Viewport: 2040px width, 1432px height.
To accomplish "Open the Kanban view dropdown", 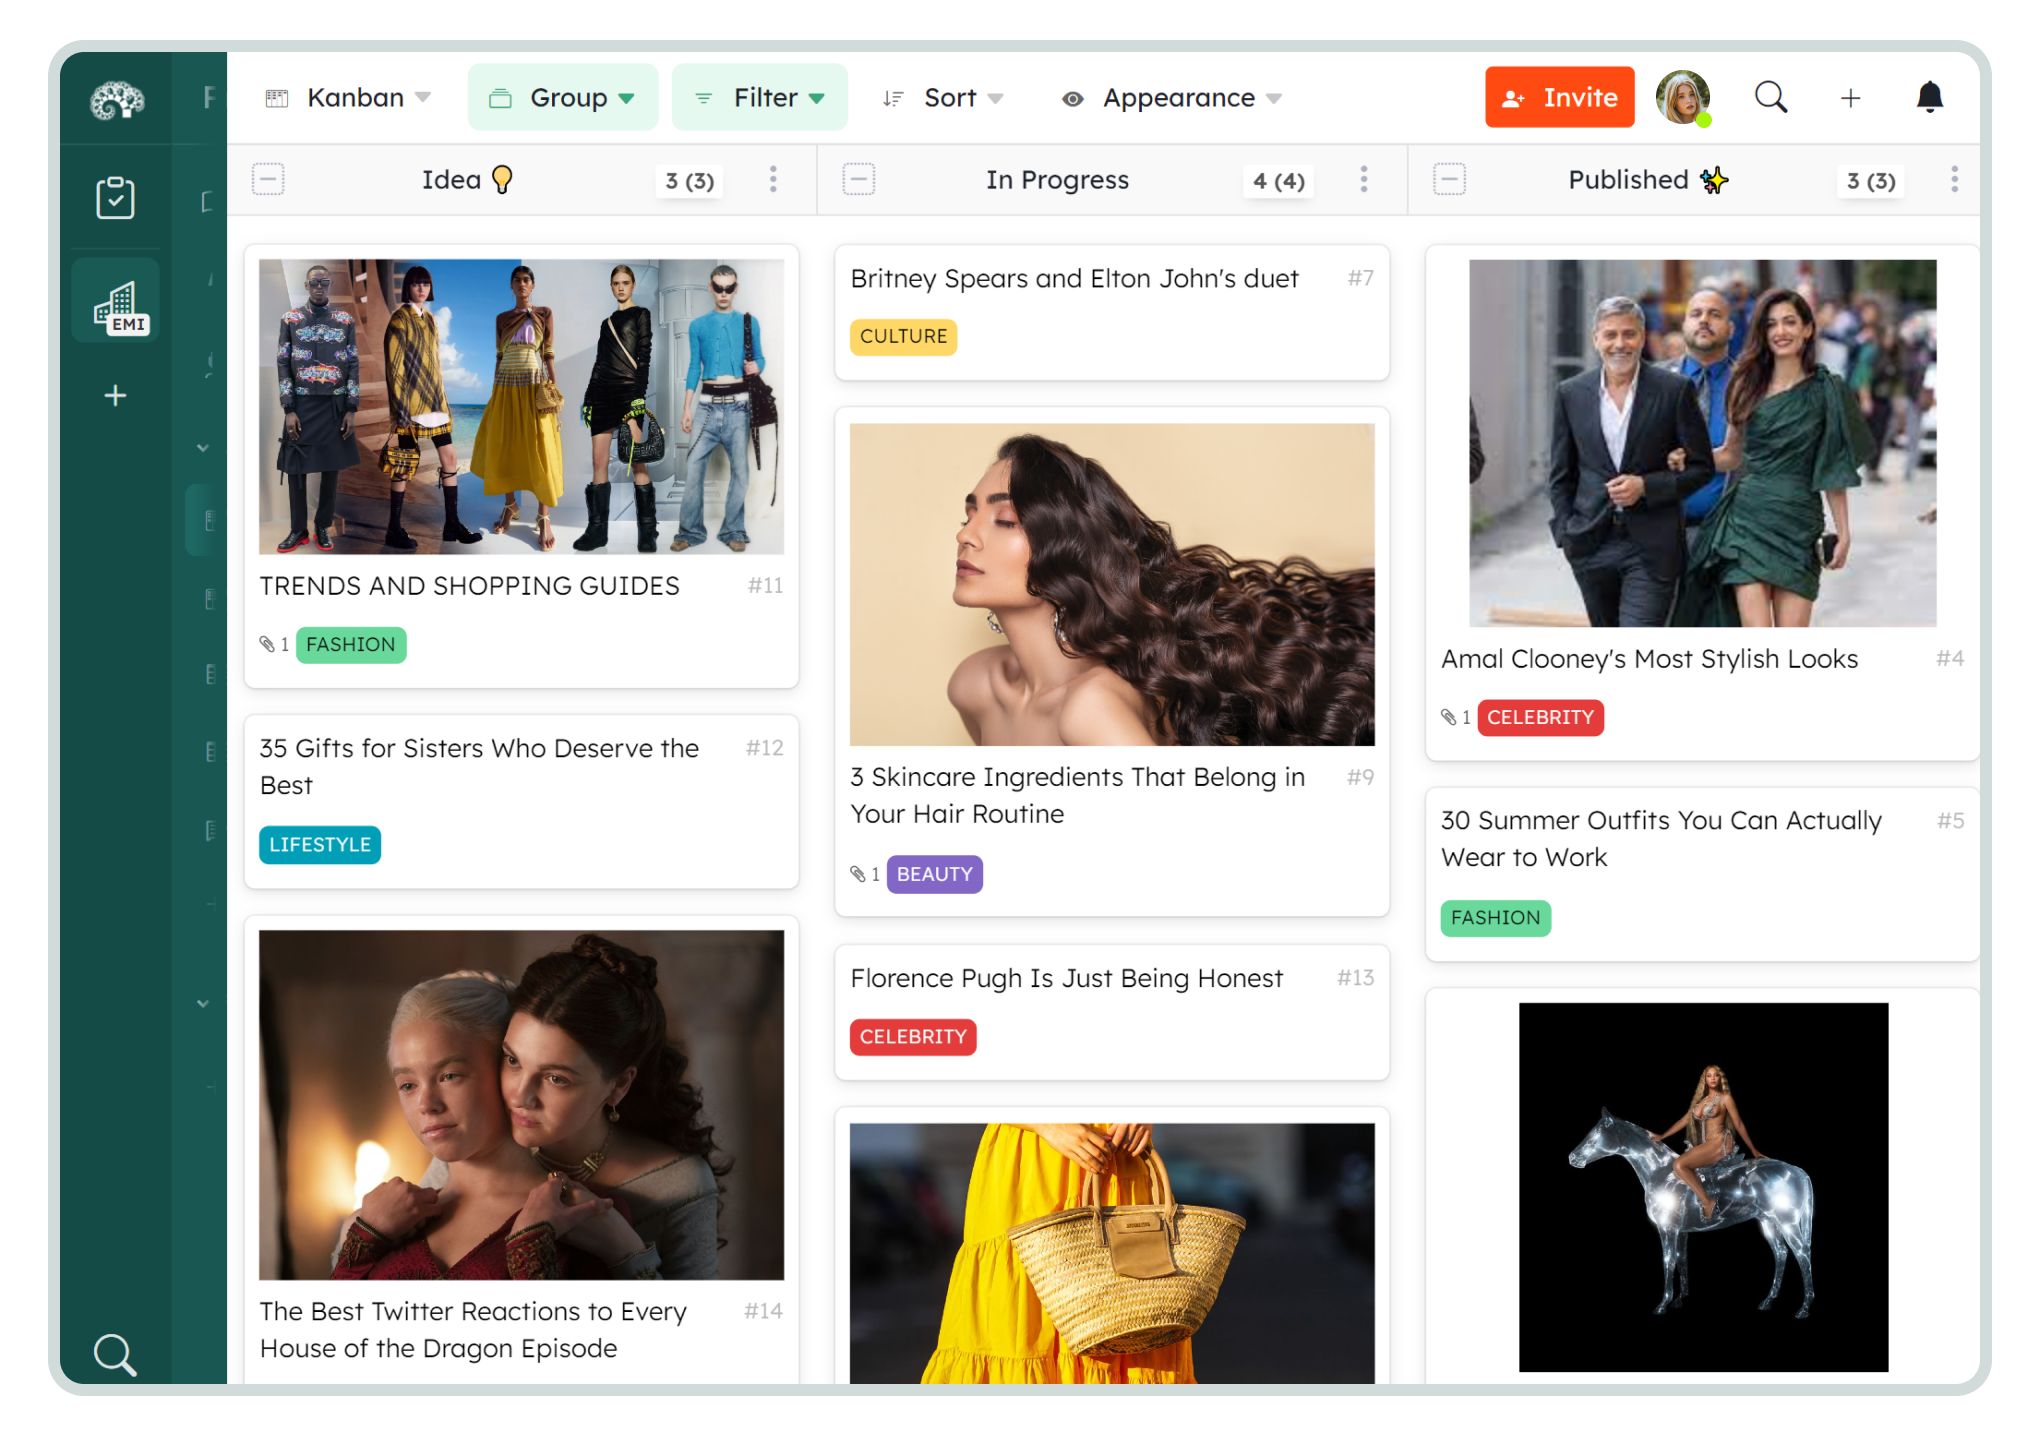I will tap(348, 98).
